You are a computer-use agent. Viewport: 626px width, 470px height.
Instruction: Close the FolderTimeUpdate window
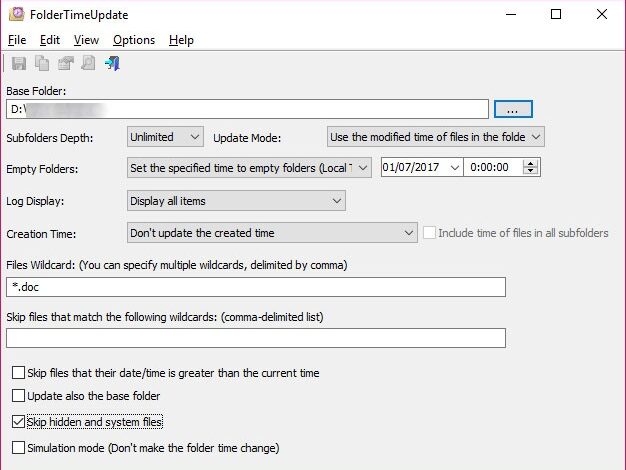click(x=602, y=14)
